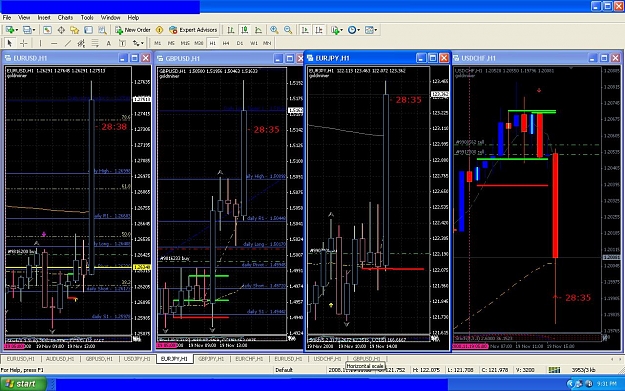Click the Windows start button

tap(23, 384)
